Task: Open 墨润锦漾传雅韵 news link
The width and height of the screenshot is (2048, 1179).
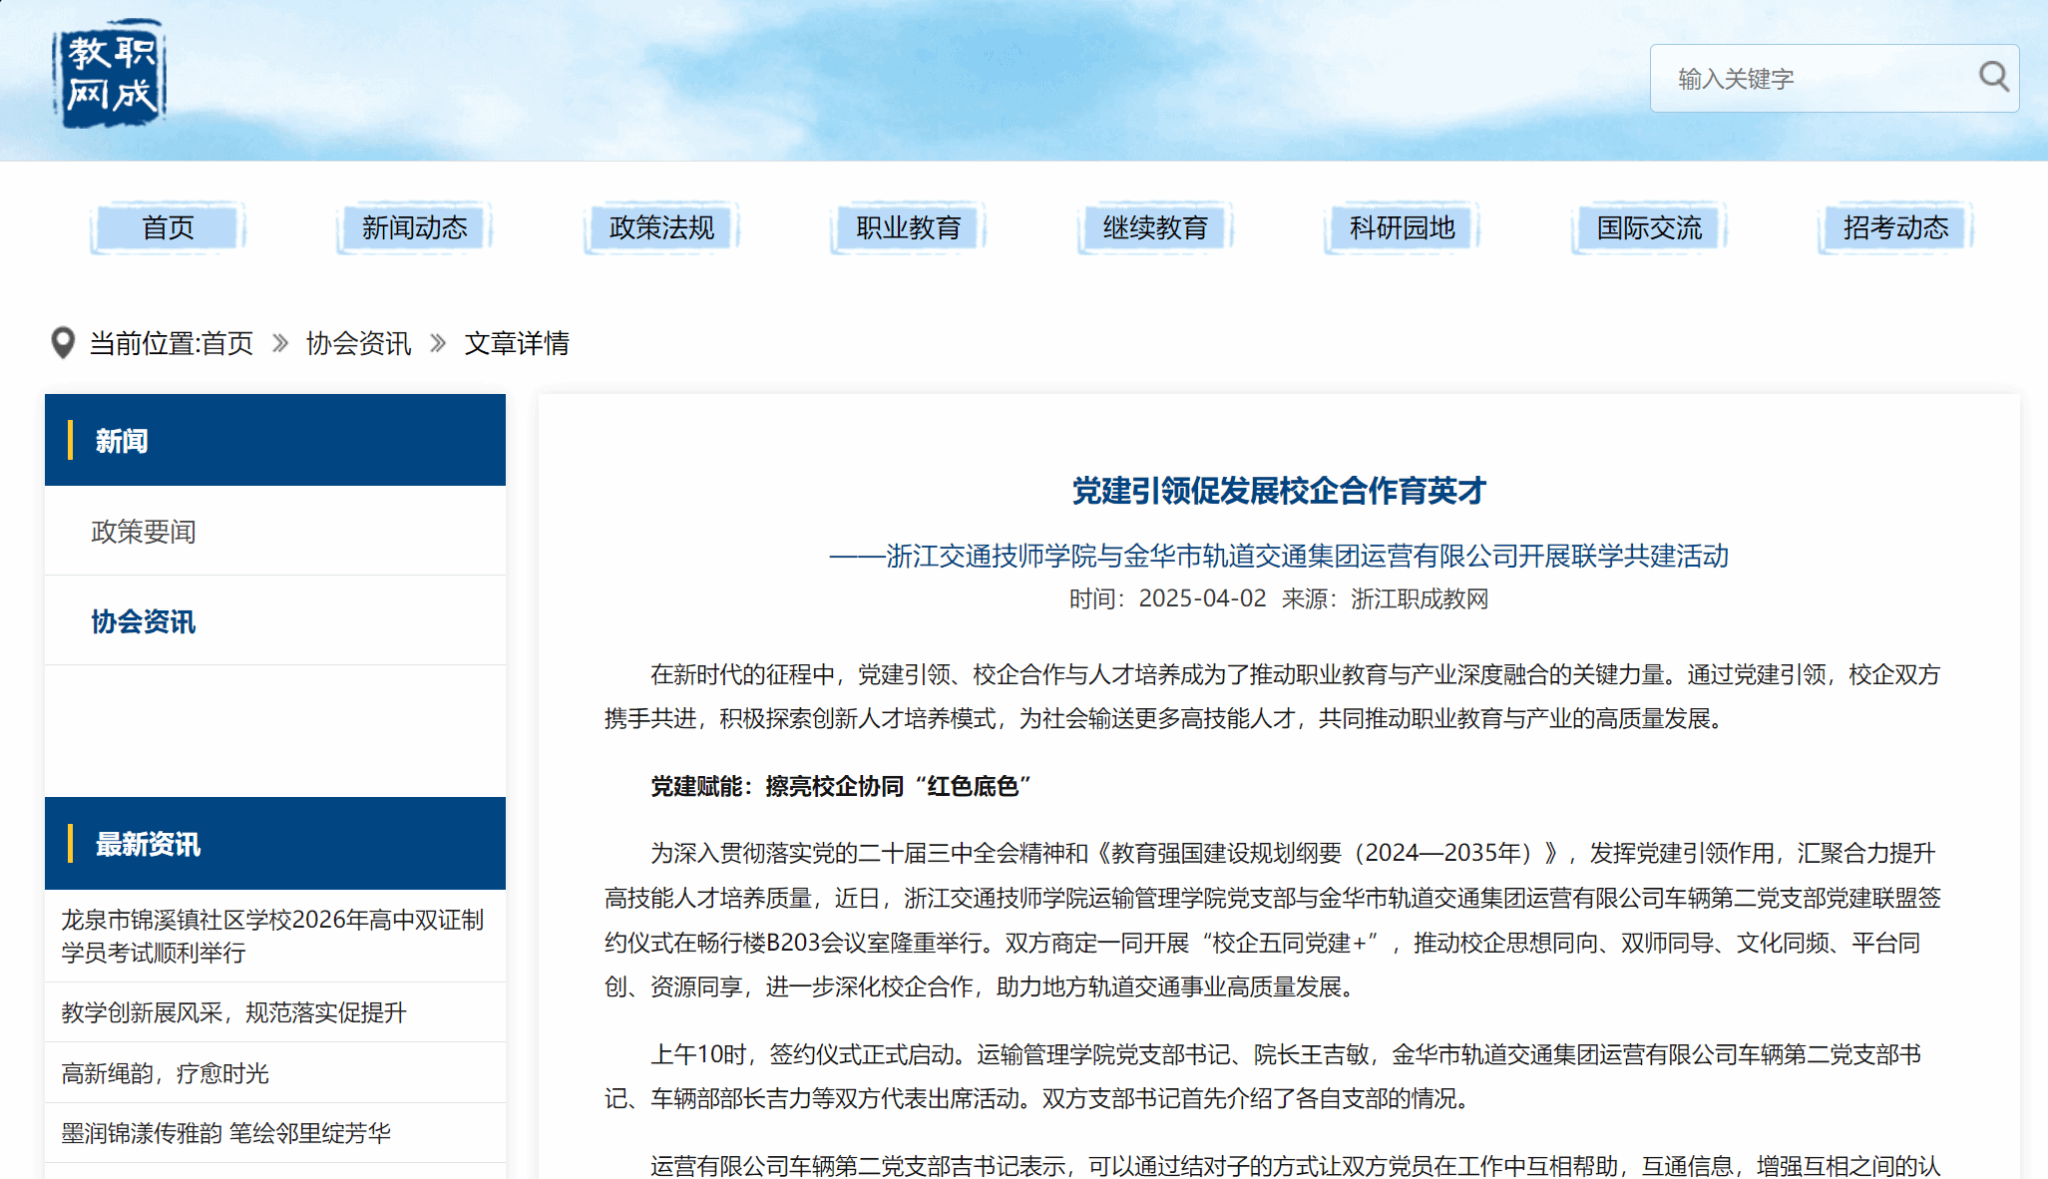Action: coord(226,1134)
